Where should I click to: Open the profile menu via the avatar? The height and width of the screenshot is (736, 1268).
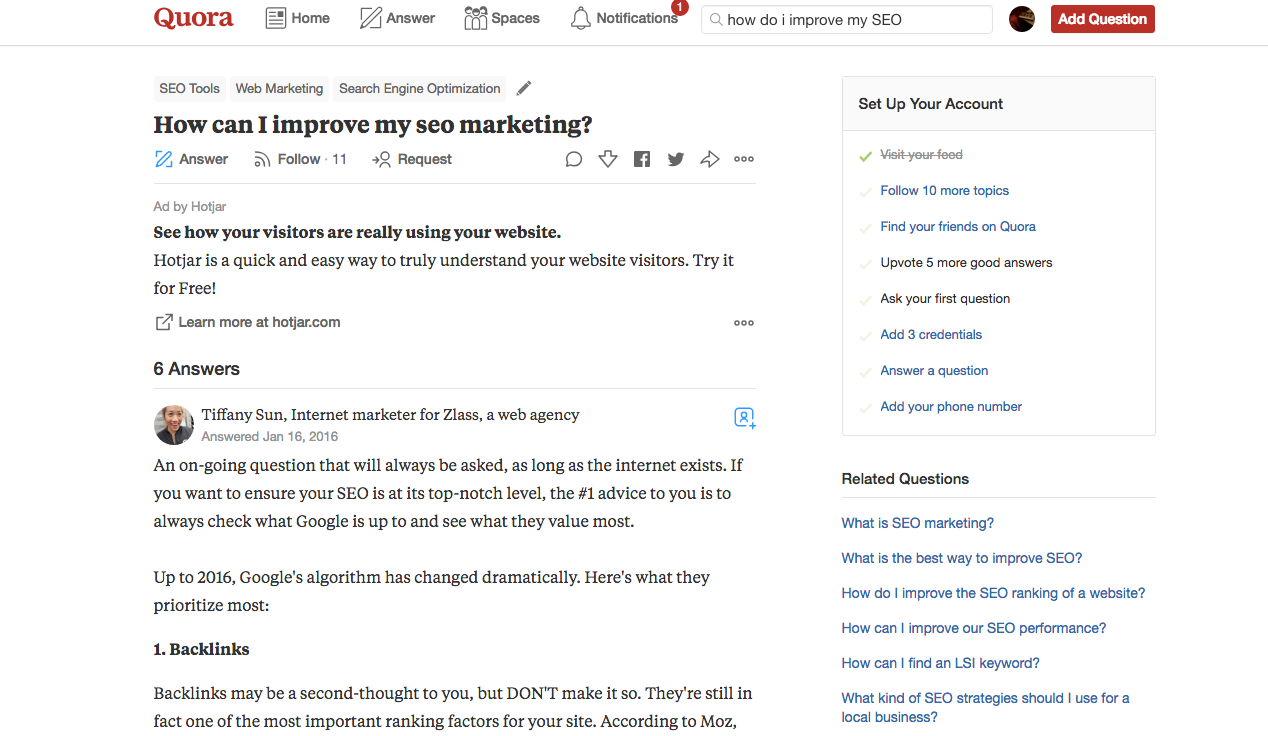coord(1021,18)
